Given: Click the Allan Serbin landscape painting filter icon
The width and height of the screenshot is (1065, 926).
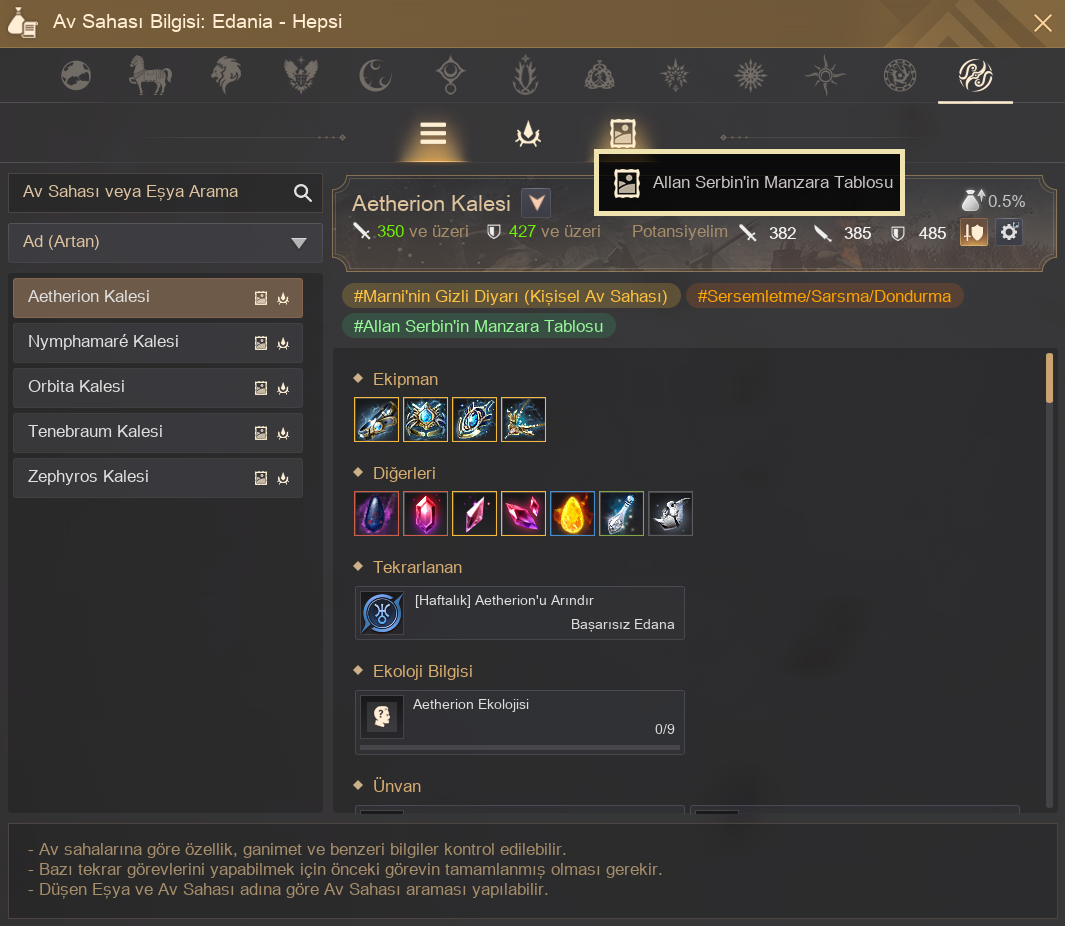Looking at the screenshot, I should 622,133.
